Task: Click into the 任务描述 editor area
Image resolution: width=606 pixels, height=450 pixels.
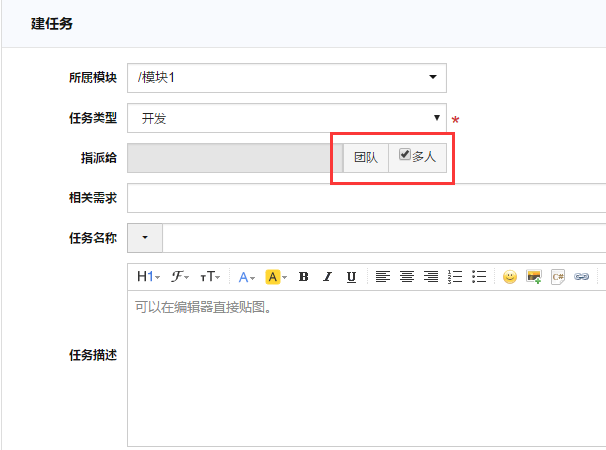Action: tap(366, 368)
